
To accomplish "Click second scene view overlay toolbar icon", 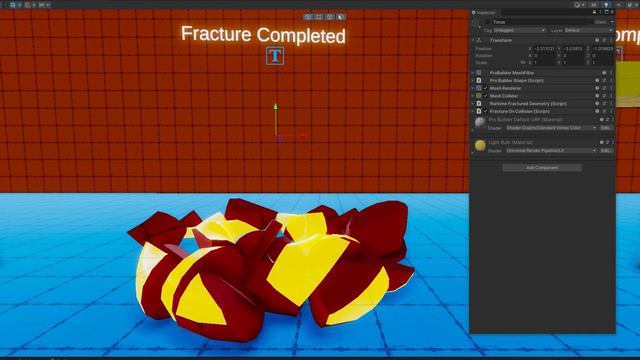I will [x=319, y=17].
